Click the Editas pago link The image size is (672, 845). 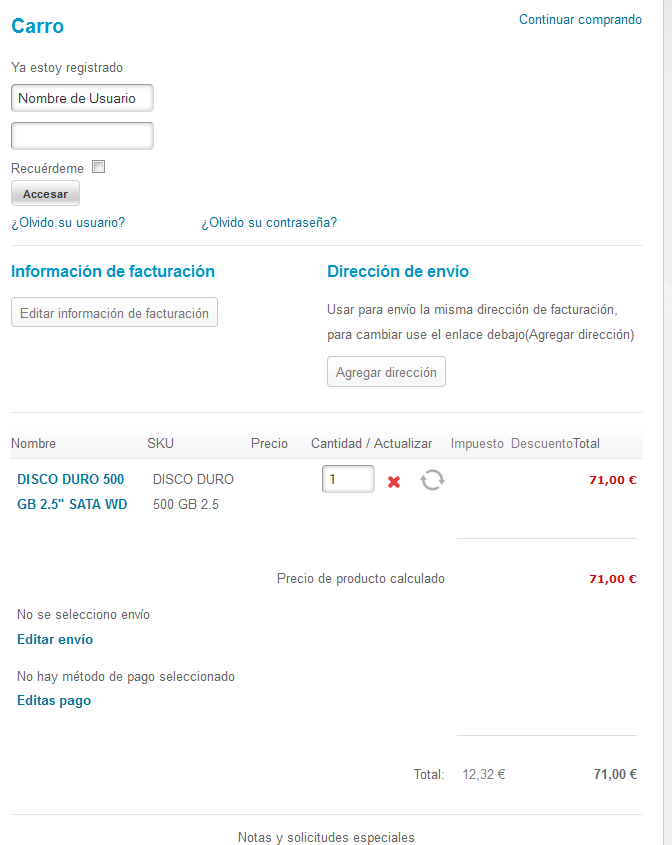coord(54,701)
